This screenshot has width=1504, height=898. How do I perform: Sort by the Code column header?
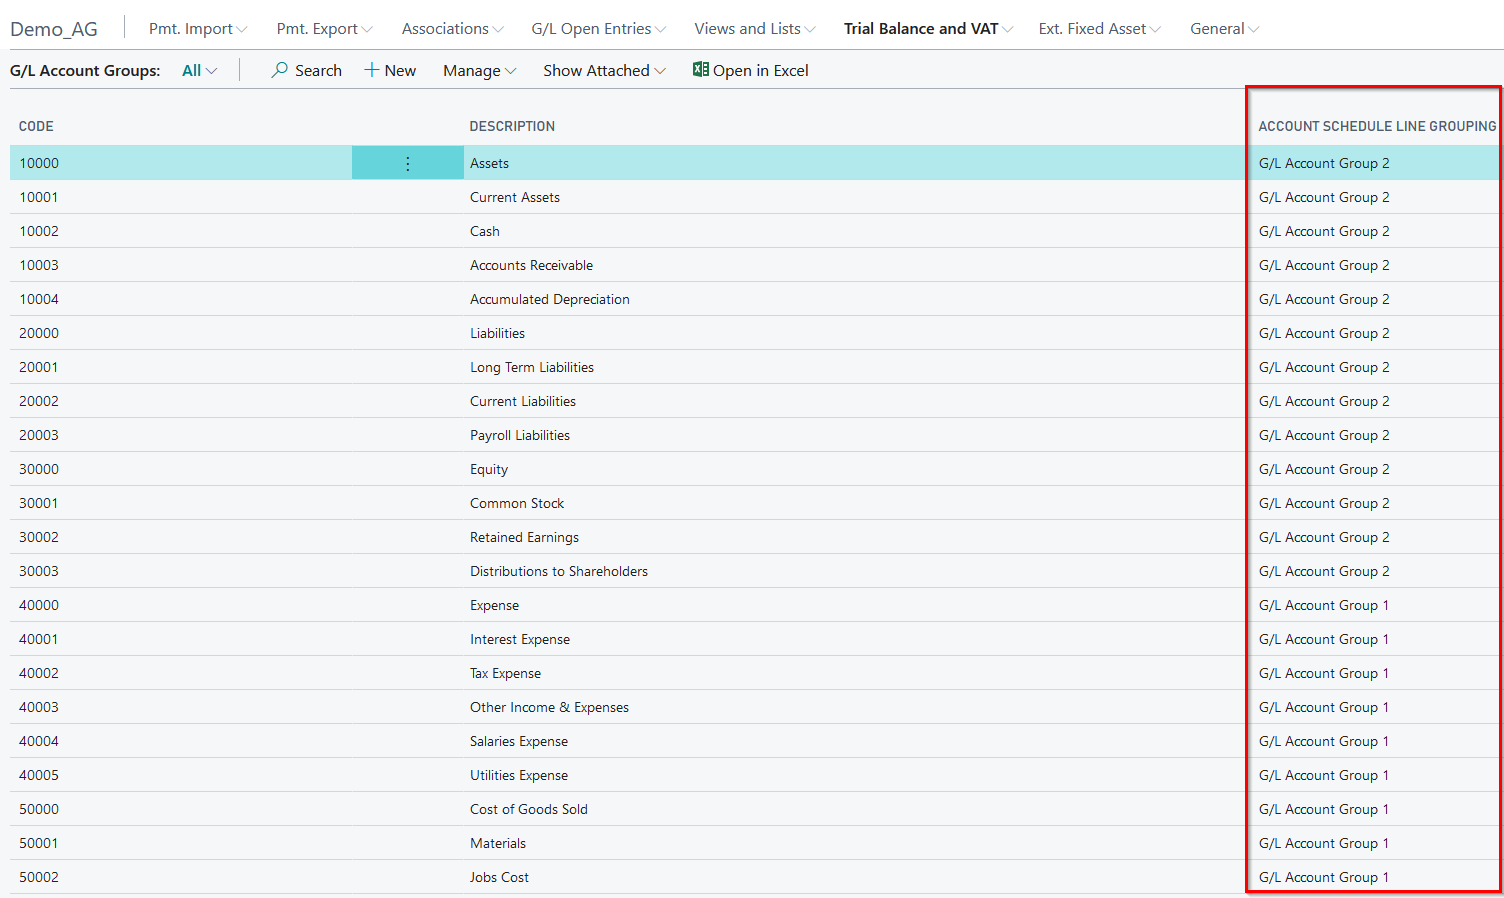click(x=36, y=127)
